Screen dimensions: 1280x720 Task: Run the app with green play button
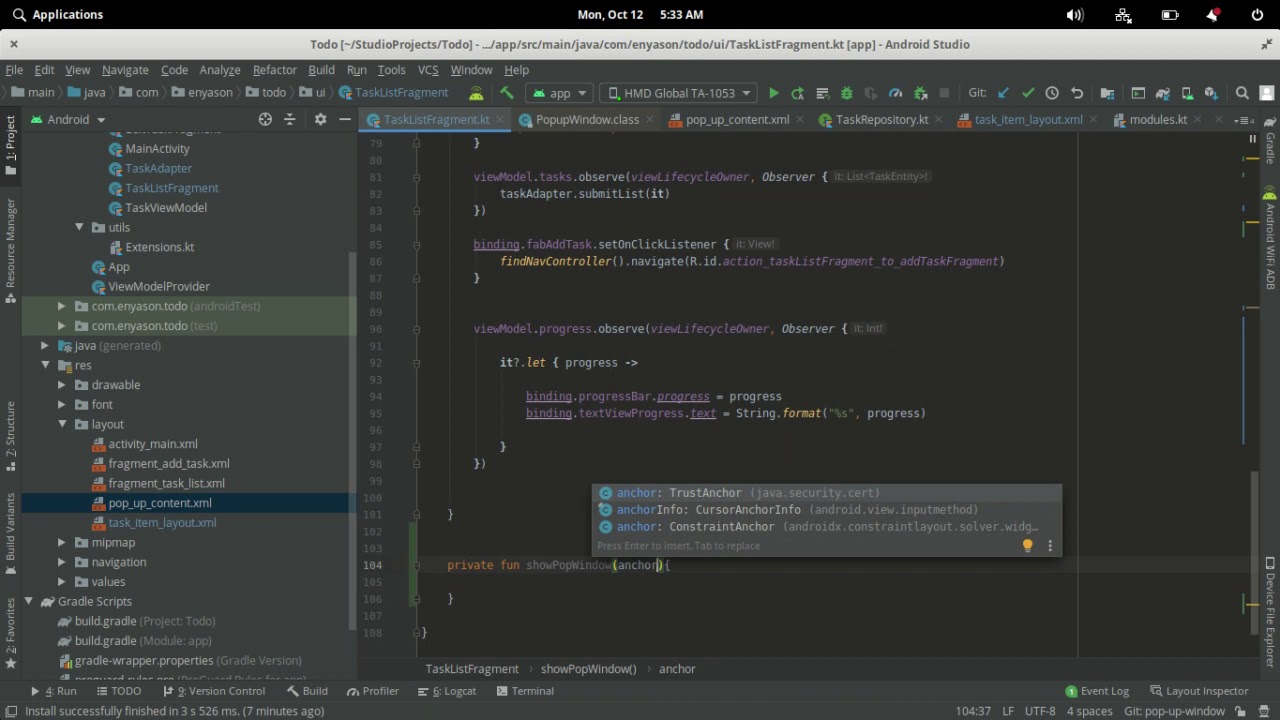pos(773,93)
